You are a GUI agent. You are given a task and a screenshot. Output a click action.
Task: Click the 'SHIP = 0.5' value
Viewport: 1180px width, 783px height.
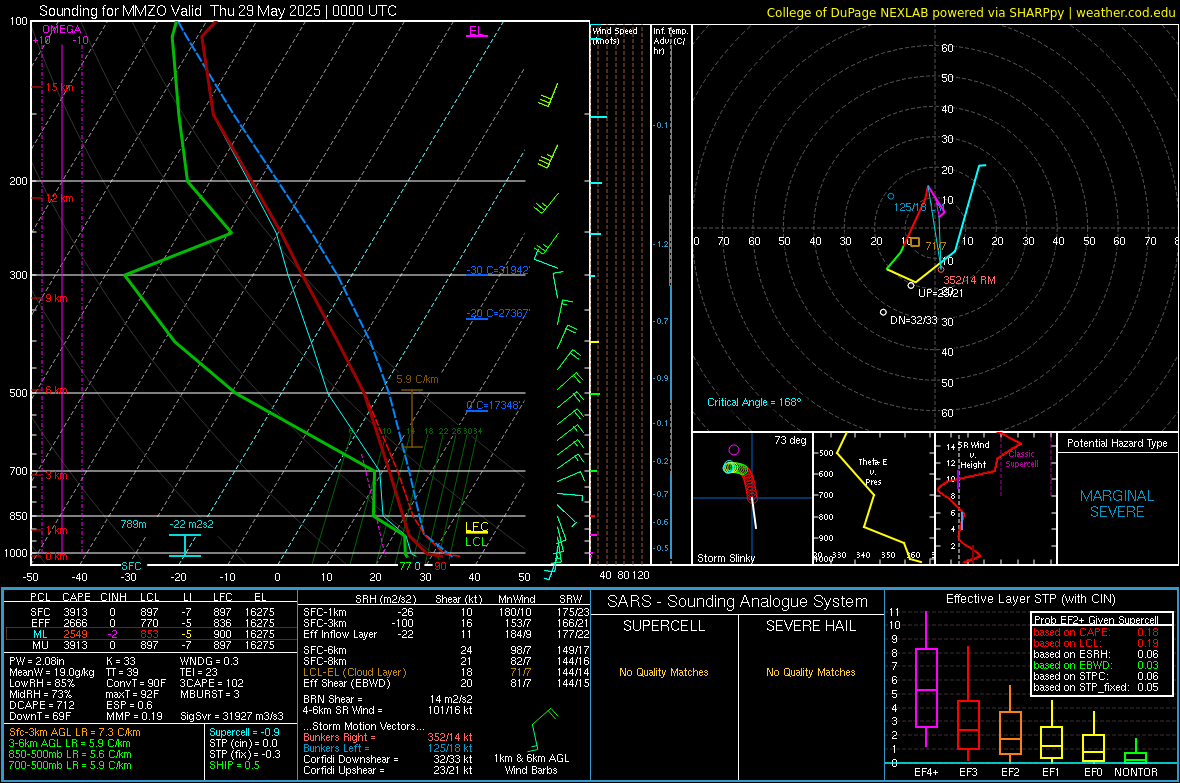[x=234, y=765]
